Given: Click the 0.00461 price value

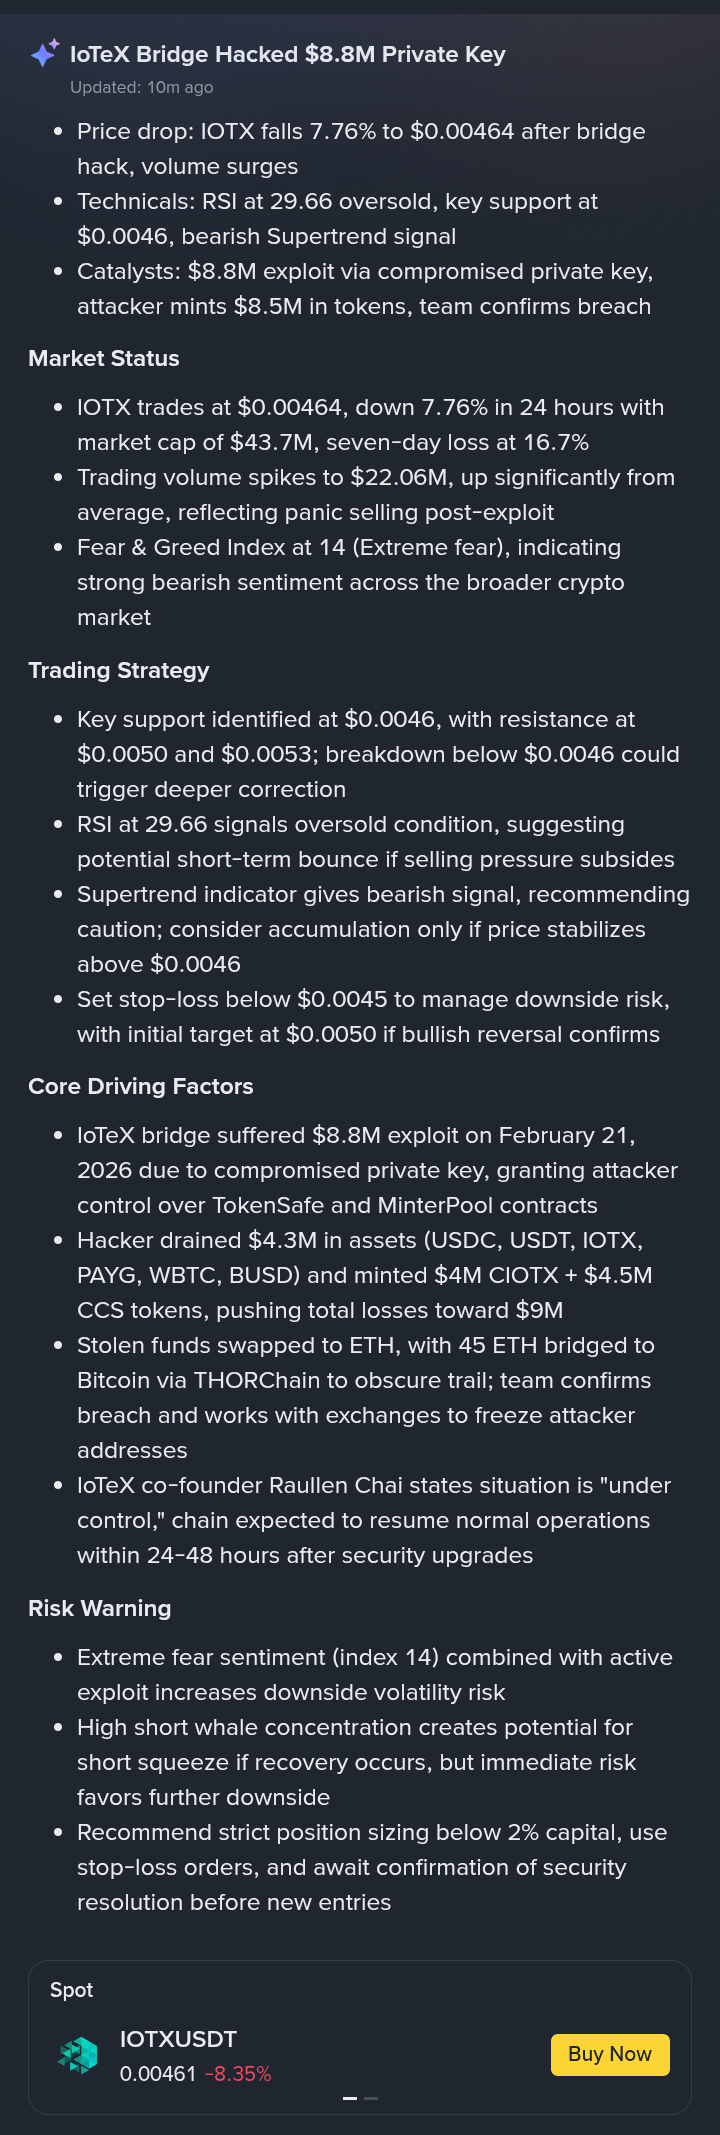Looking at the screenshot, I should 158,2074.
